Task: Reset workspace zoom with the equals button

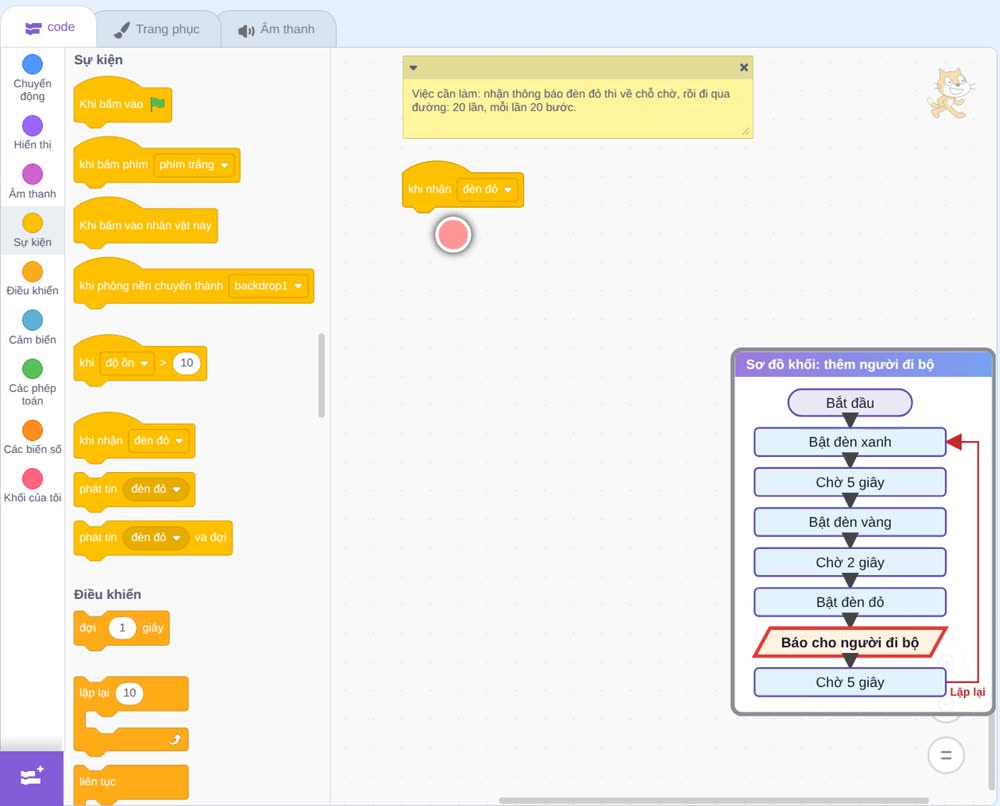Action: [x=946, y=755]
